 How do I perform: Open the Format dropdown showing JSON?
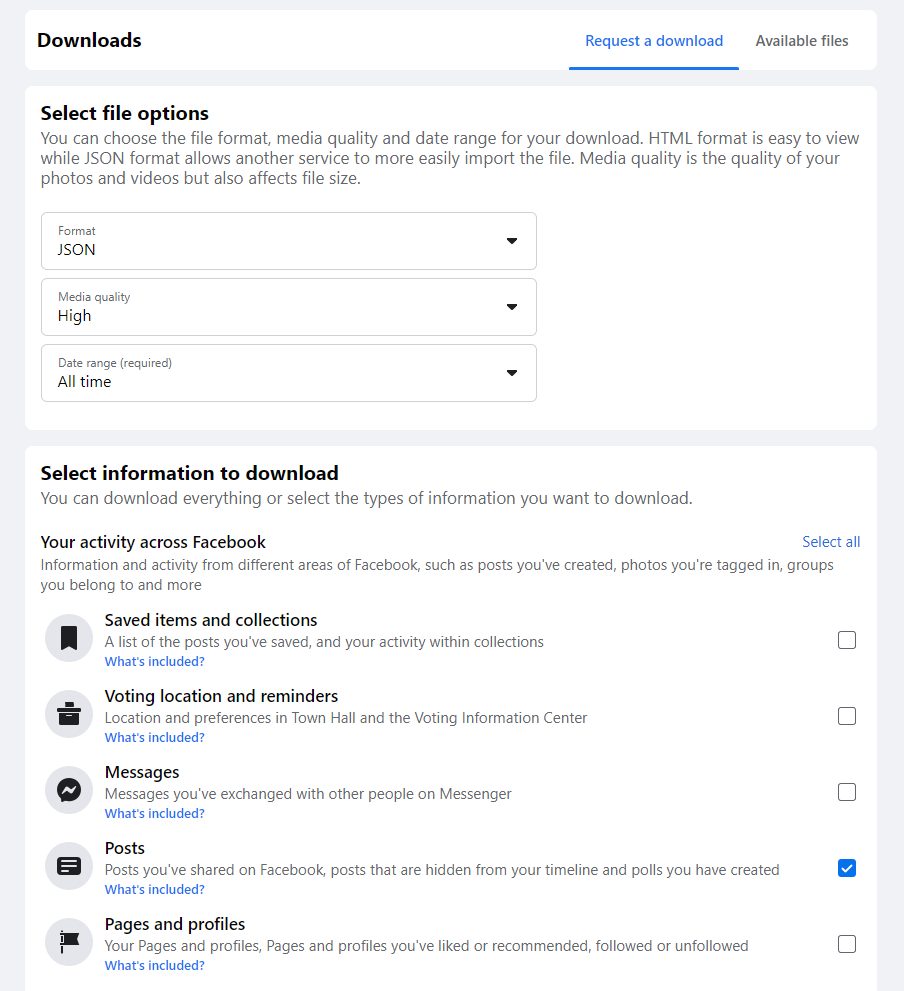click(x=289, y=241)
